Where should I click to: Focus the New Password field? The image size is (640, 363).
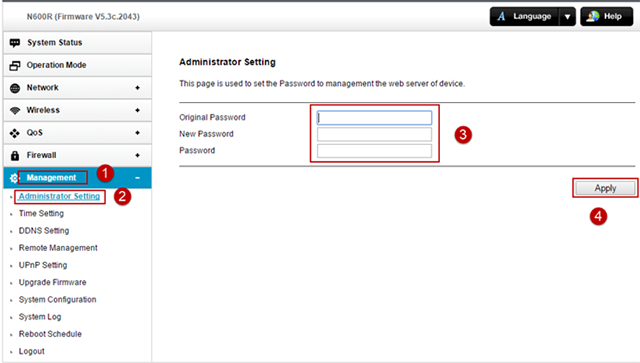coord(374,134)
